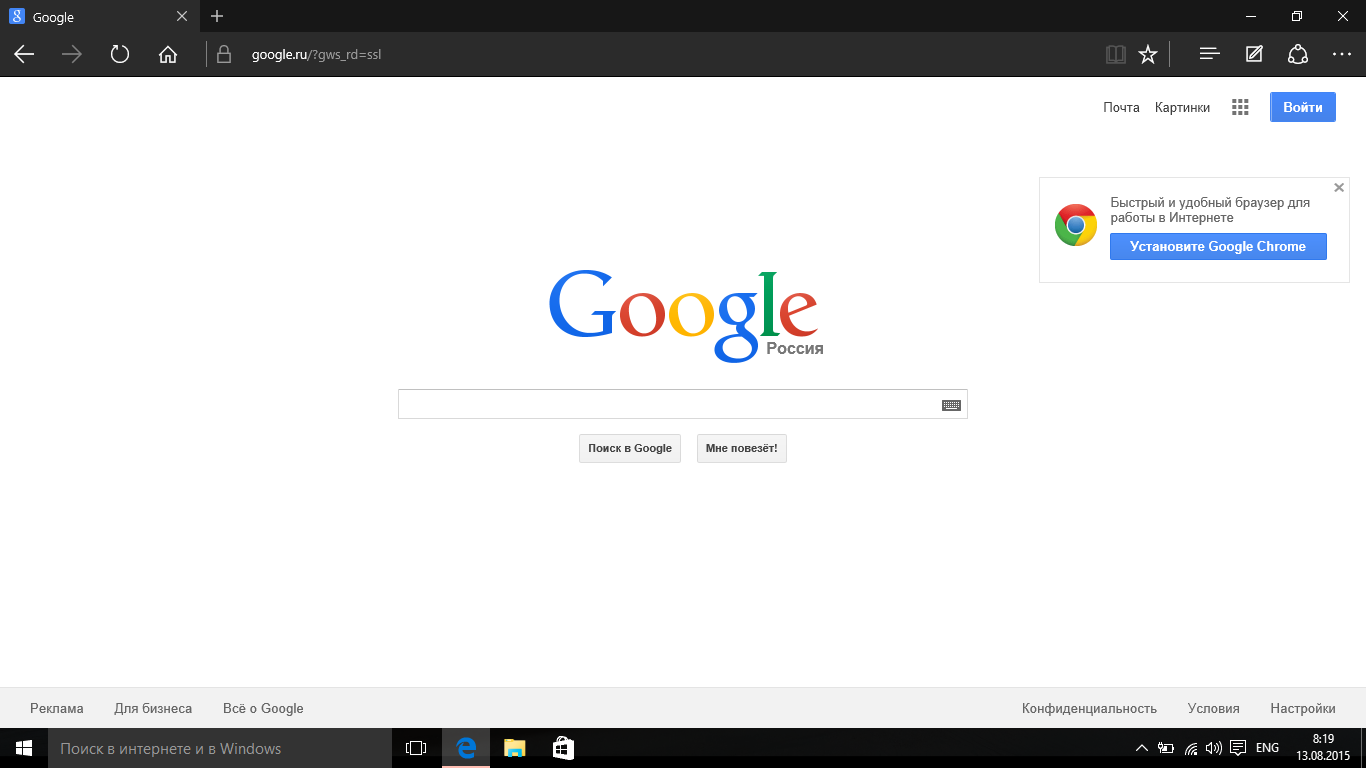Click the volume speaker tray icon
The height and width of the screenshot is (768, 1366).
(1214, 748)
